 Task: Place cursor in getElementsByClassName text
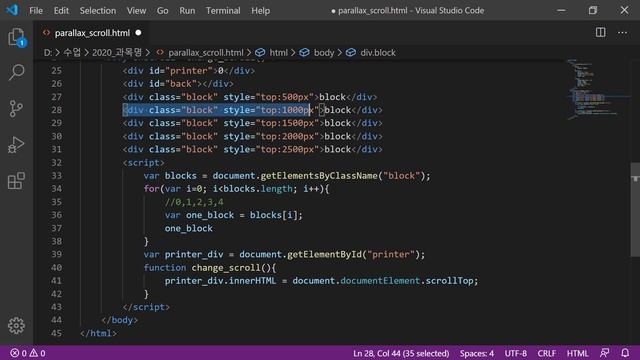coord(319,176)
